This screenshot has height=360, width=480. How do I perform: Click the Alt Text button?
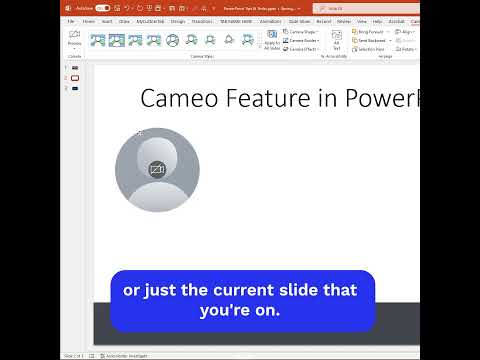click(337, 40)
